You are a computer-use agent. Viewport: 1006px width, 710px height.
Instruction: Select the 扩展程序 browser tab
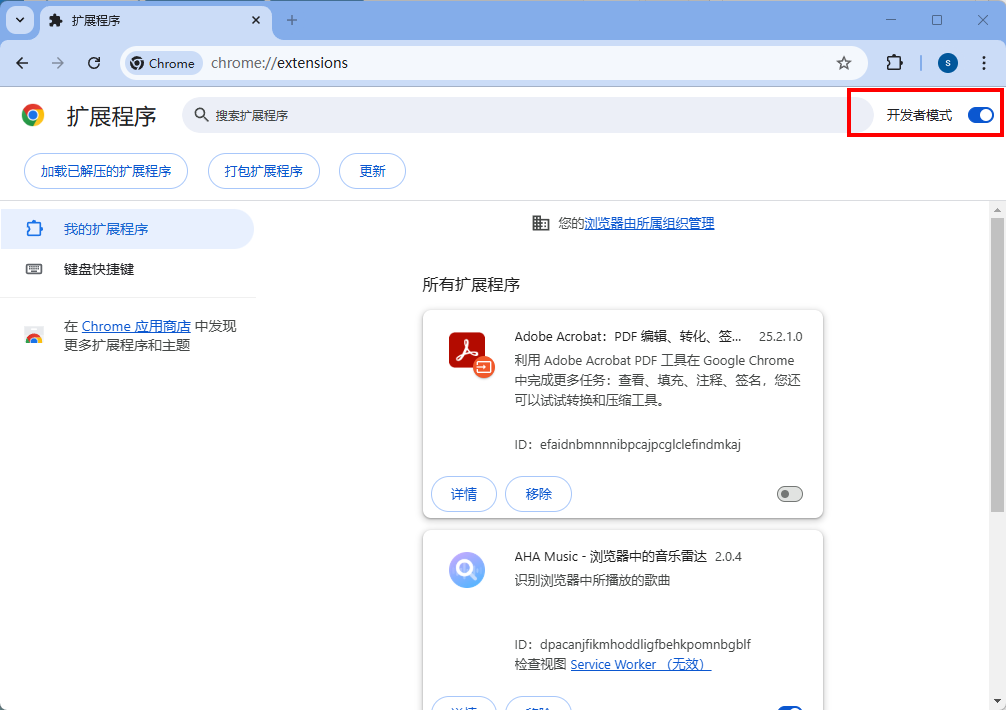point(156,21)
